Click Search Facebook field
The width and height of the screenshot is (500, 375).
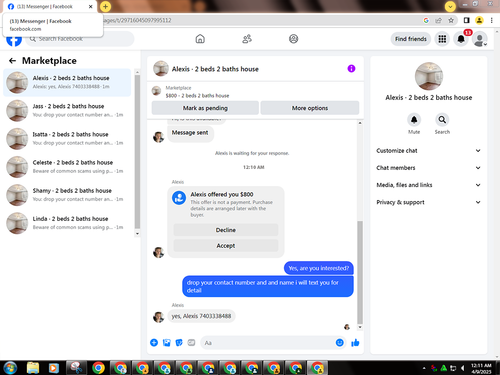tap(80, 39)
